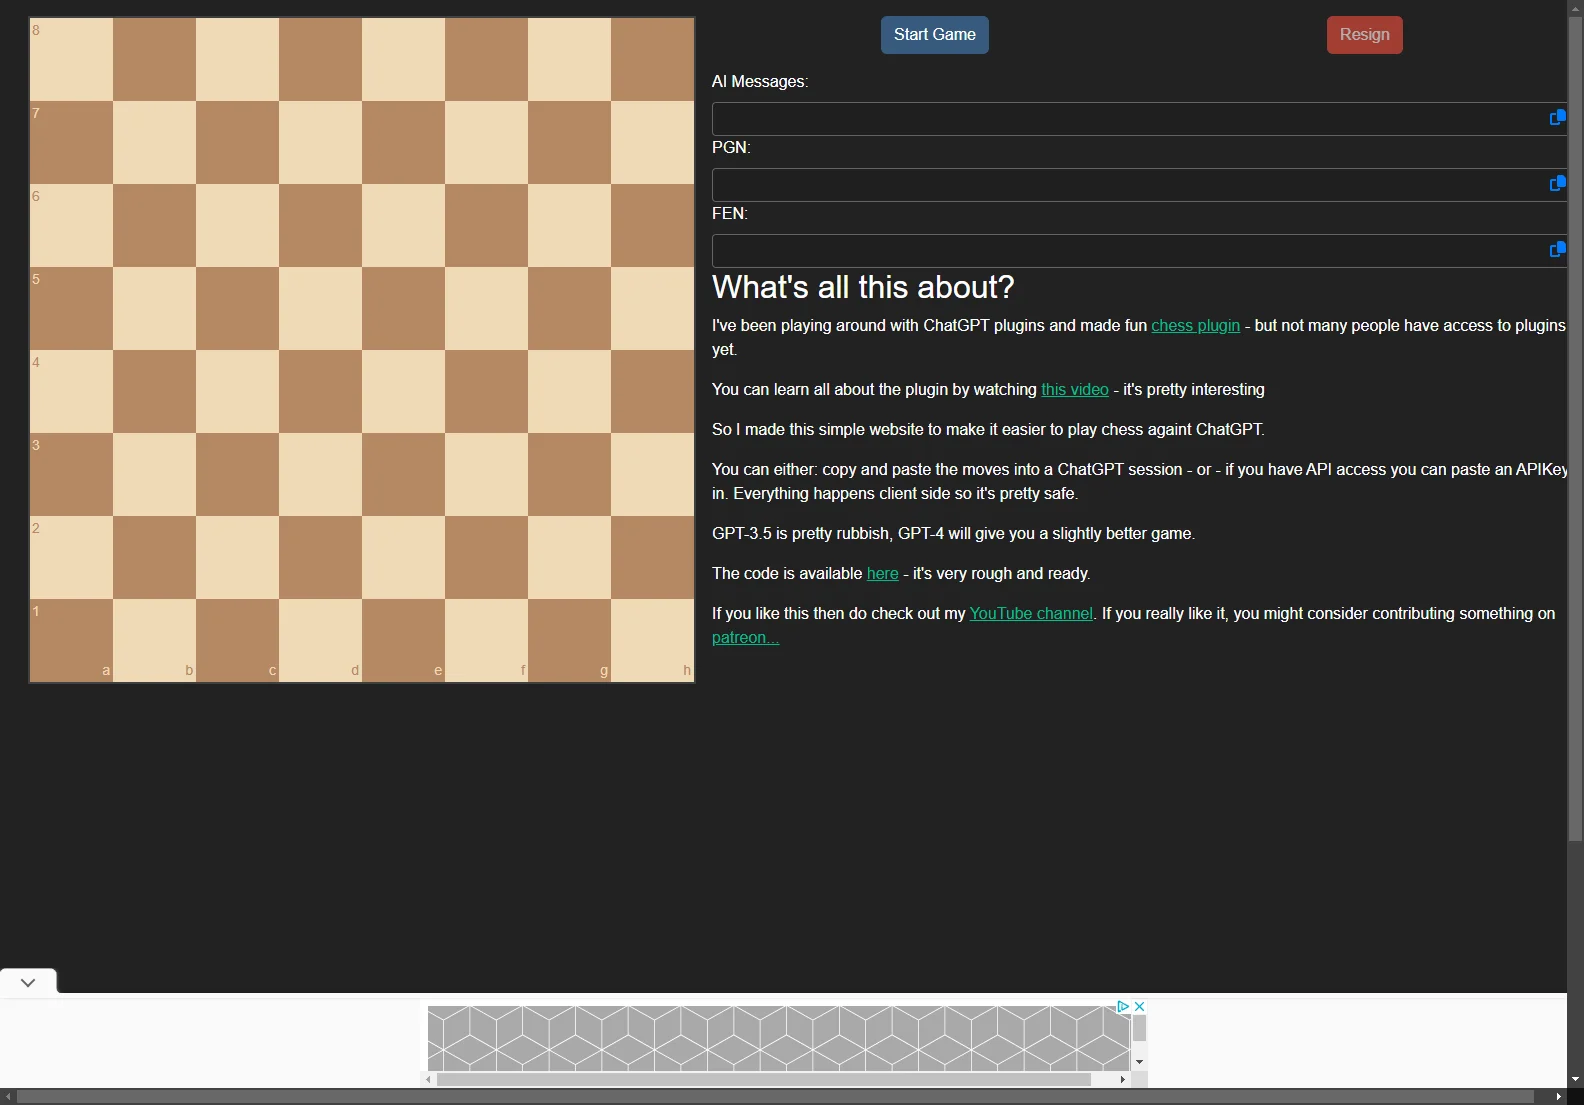Click the page horizontal scrollbar thumb
Image resolution: width=1584 pixels, height=1105 pixels.
[775, 1097]
